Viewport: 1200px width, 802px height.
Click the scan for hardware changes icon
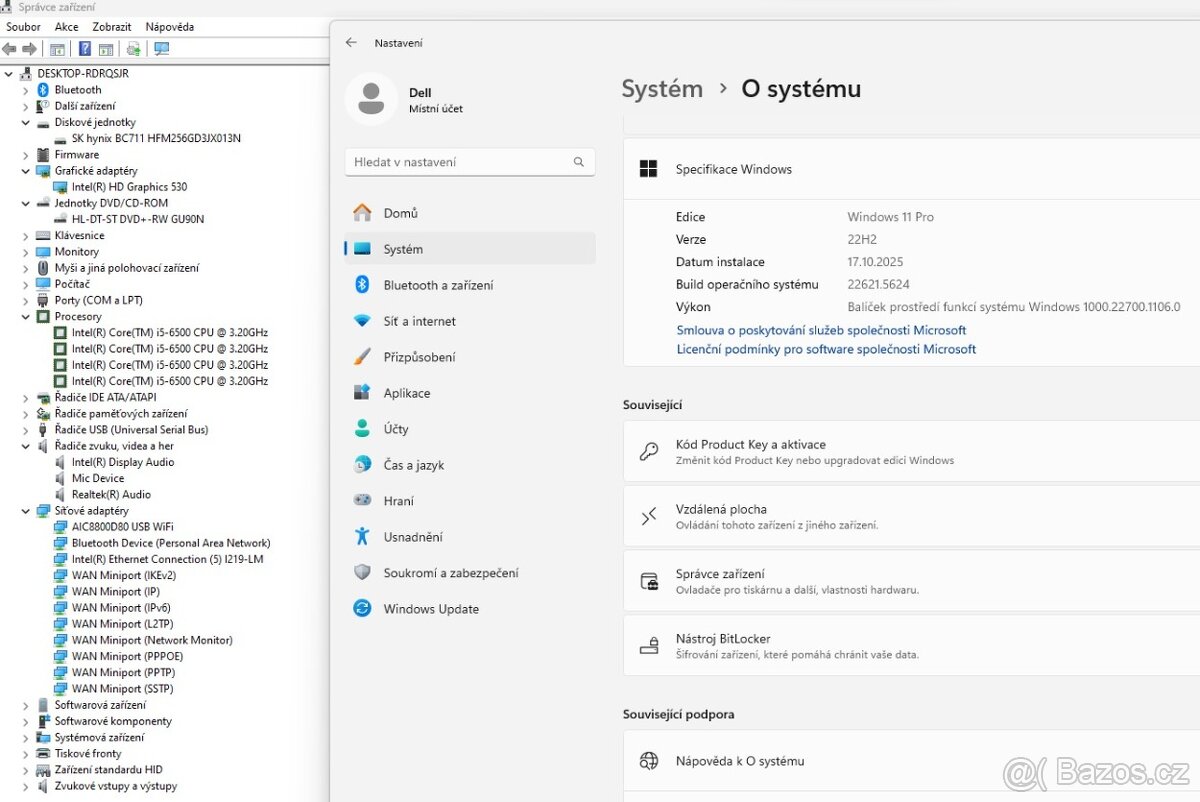(x=161, y=48)
